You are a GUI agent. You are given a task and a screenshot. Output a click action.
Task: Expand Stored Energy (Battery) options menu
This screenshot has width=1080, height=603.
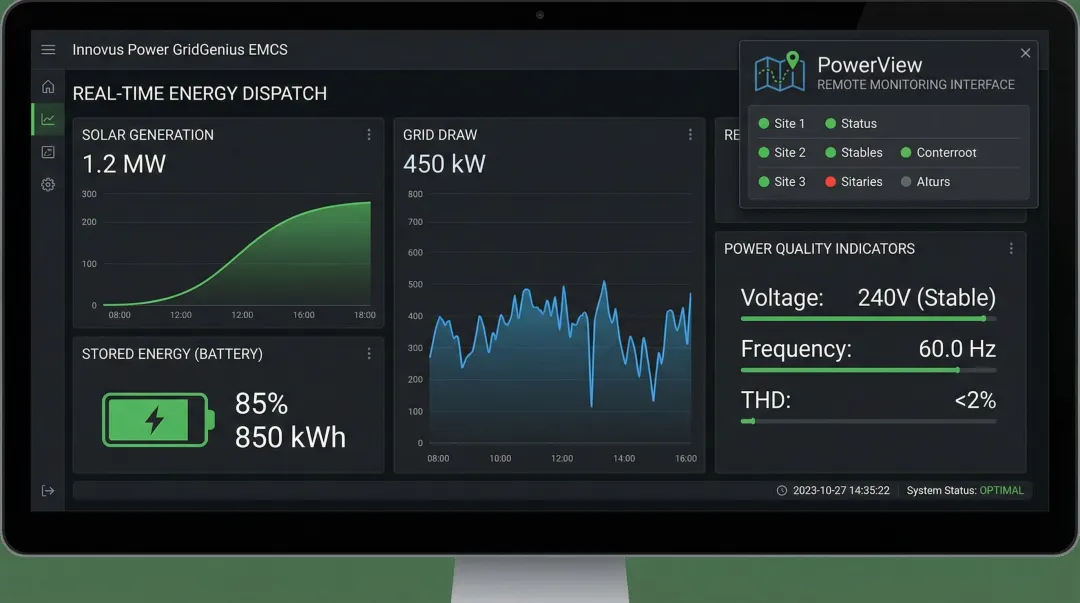click(x=369, y=354)
